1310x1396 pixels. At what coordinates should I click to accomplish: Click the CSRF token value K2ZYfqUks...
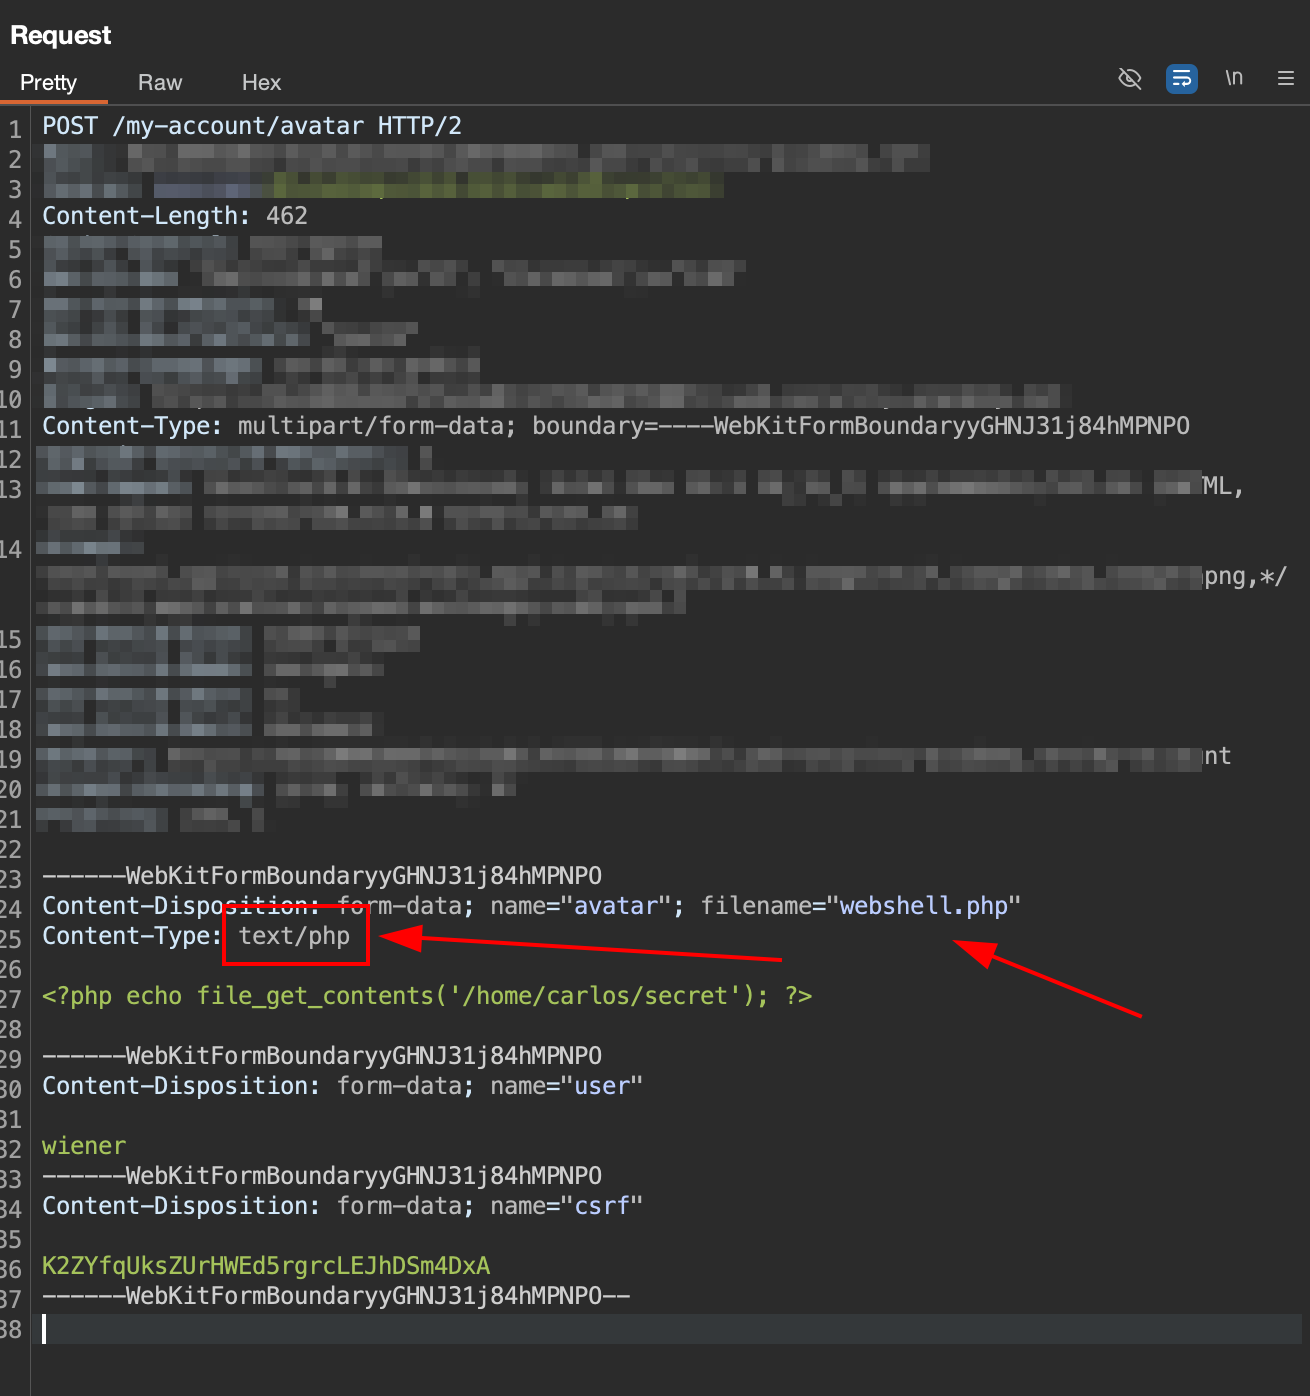tap(266, 1266)
